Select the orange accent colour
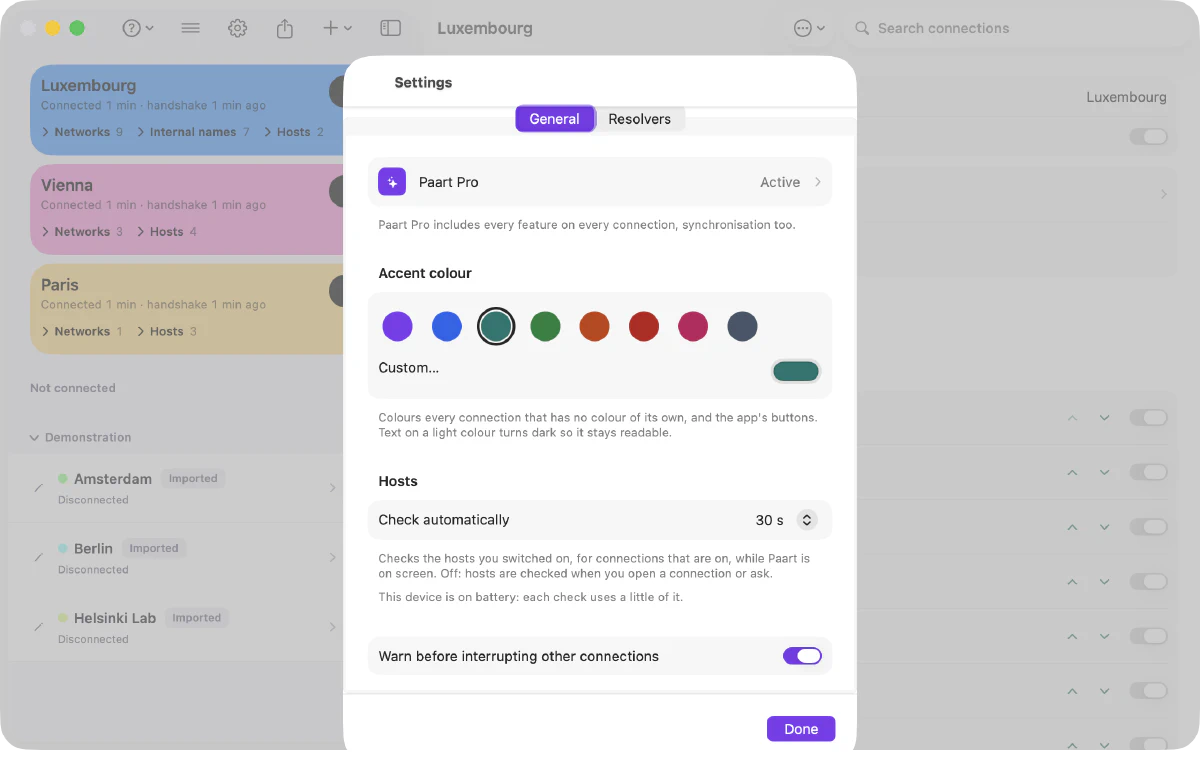Screen dimensions: 1200x763 click(x=594, y=326)
